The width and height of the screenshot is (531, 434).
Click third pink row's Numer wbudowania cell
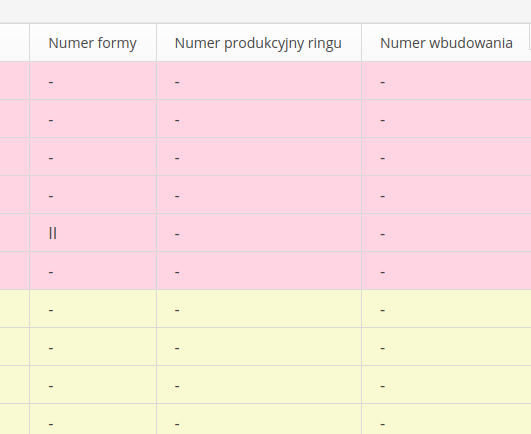[446, 156]
